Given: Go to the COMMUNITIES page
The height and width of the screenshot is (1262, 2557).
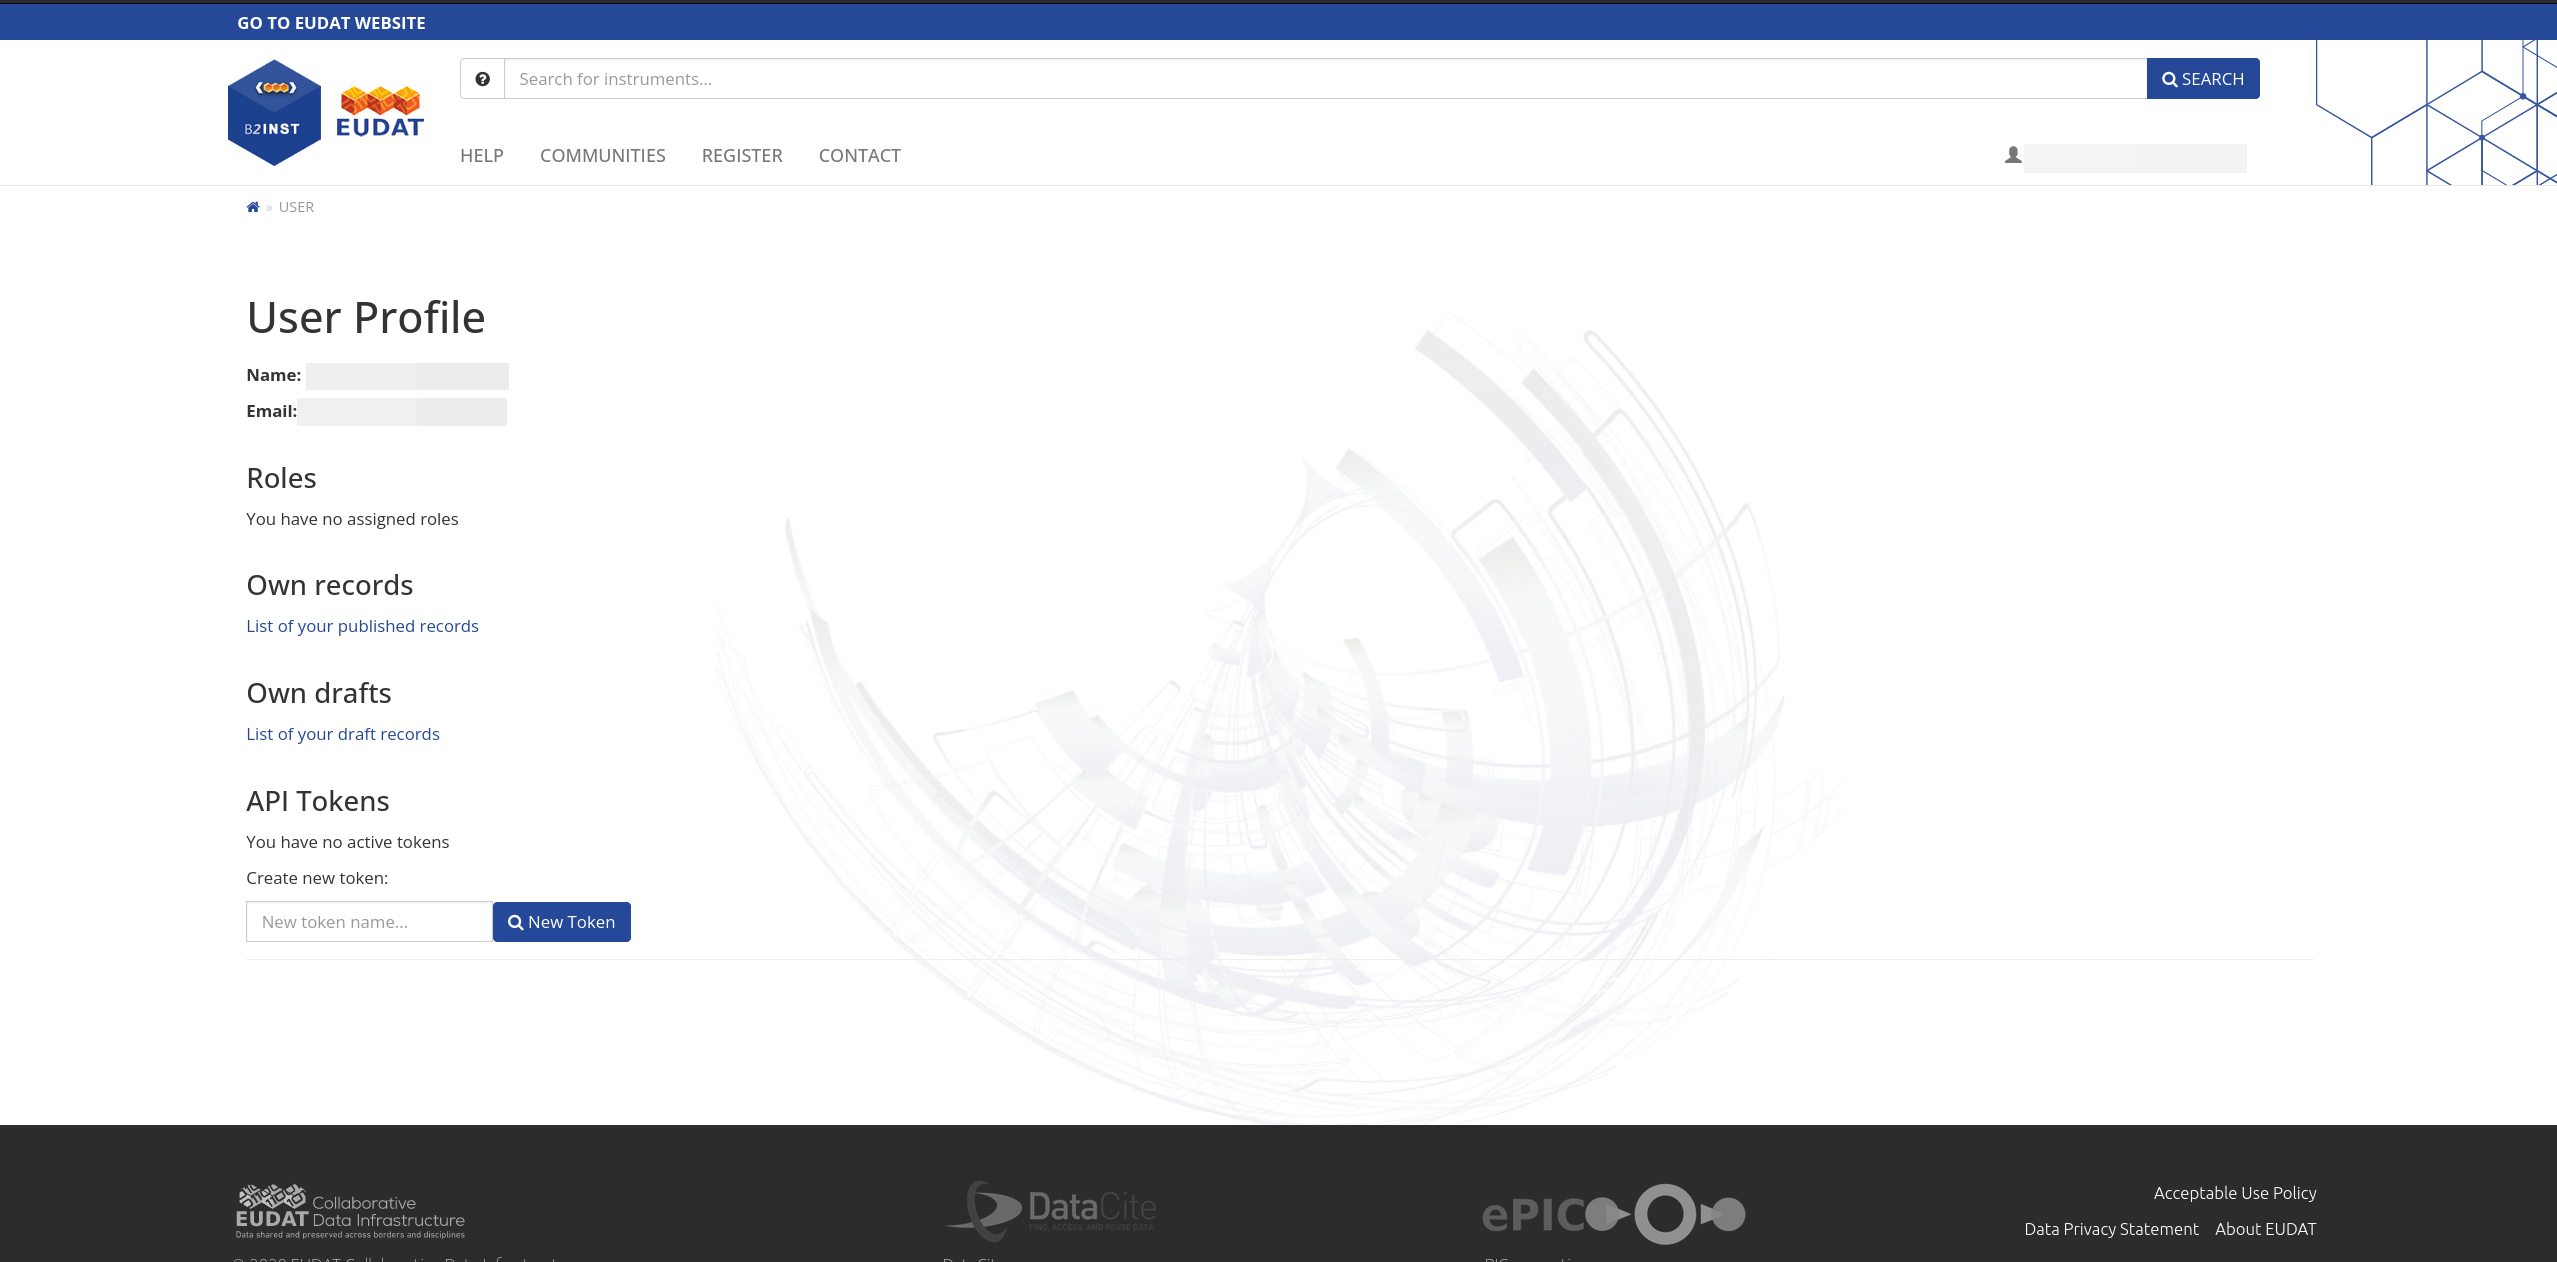Looking at the screenshot, I should tap(602, 156).
